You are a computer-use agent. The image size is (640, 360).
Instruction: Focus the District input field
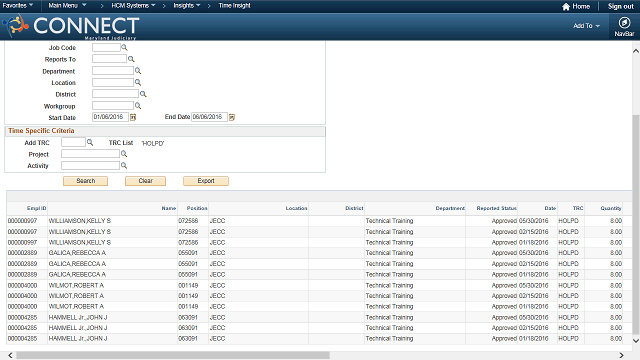click(116, 94)
